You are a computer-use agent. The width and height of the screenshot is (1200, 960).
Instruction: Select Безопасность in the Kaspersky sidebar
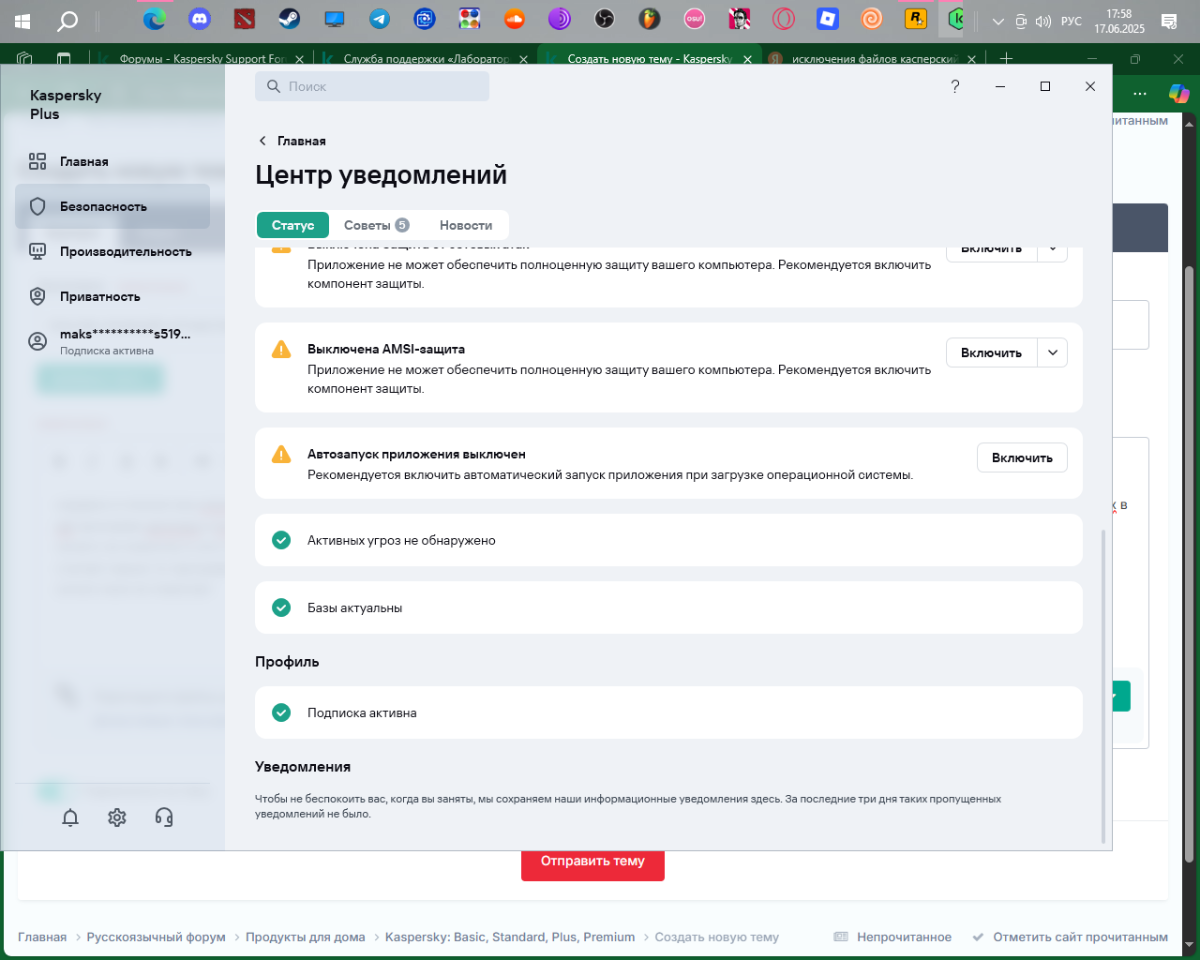coord(112,206)
